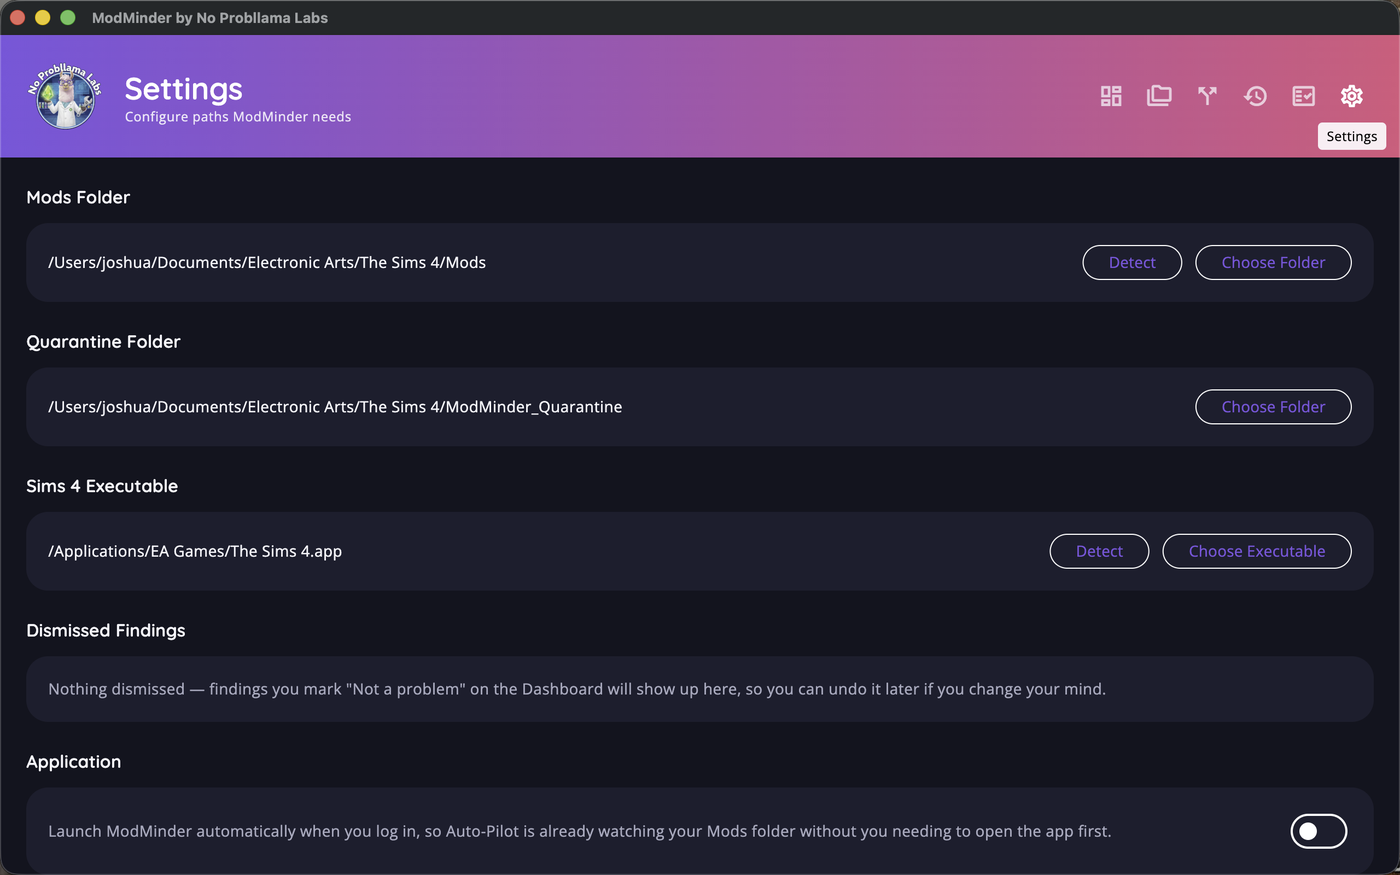
Task: Click the No Probllama Labs logo
Action: [65, 96]
